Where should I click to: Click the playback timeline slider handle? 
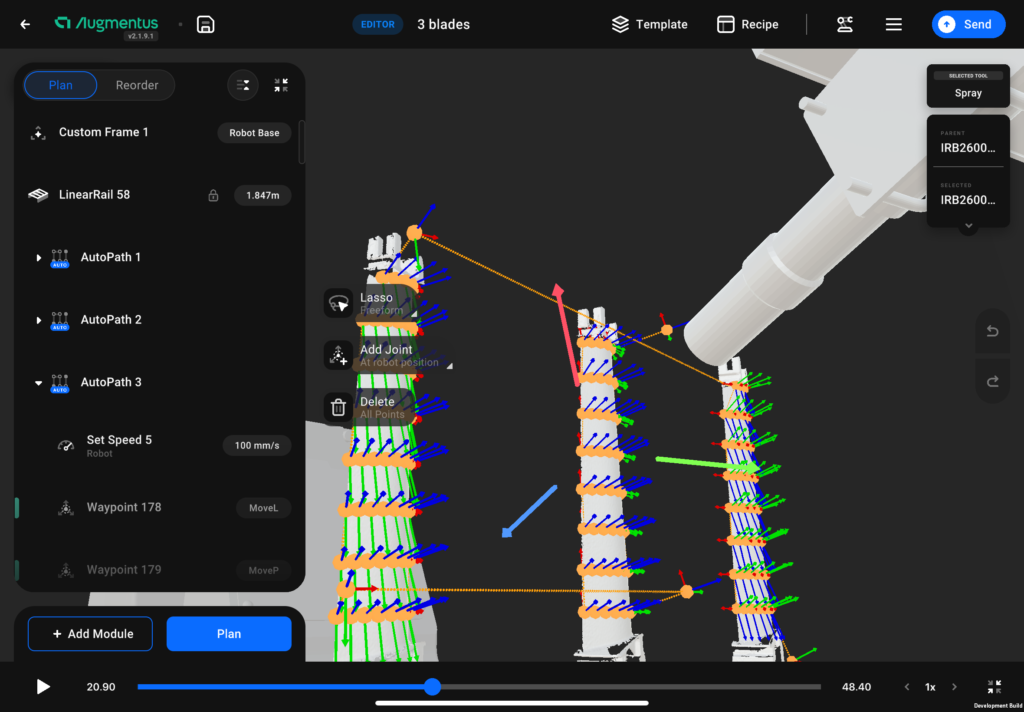coord(432,687)
